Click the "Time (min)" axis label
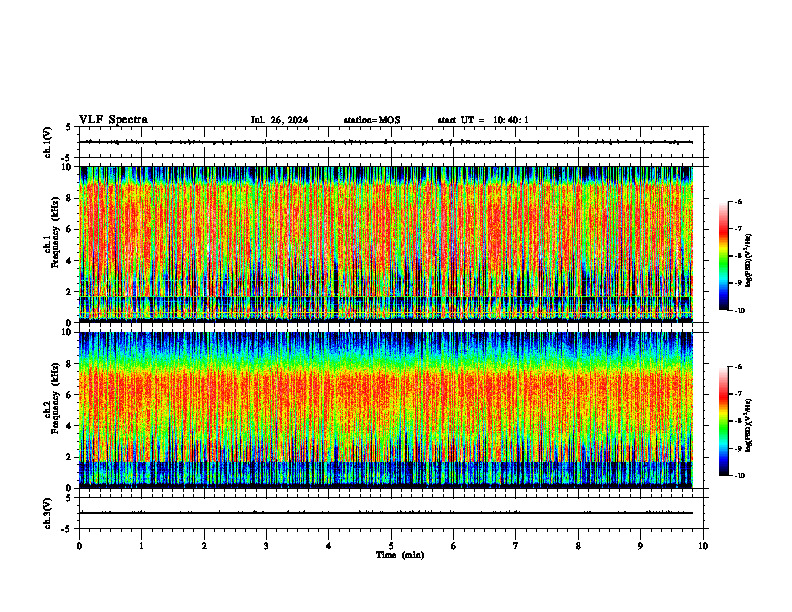Image resolution: width=792 pixels, height=612 pixels. 400,555
